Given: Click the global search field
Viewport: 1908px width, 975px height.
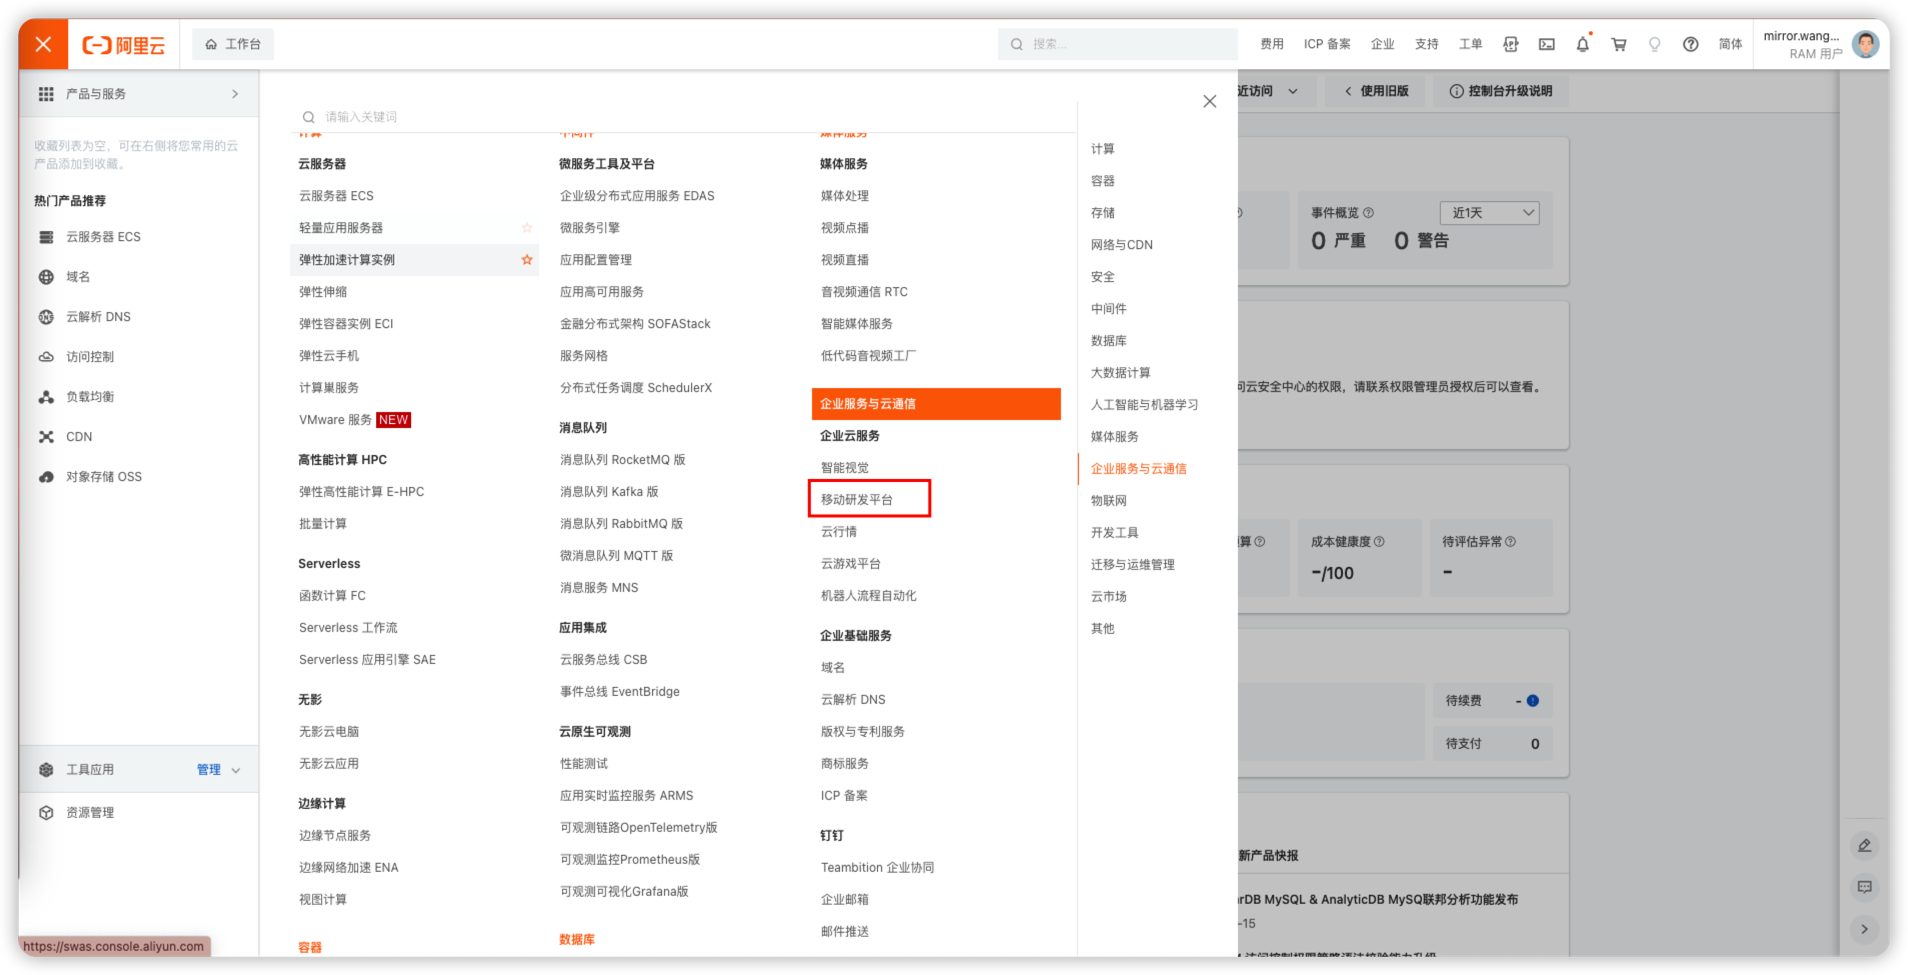Looking at the screenshot, I should 1117,44.
